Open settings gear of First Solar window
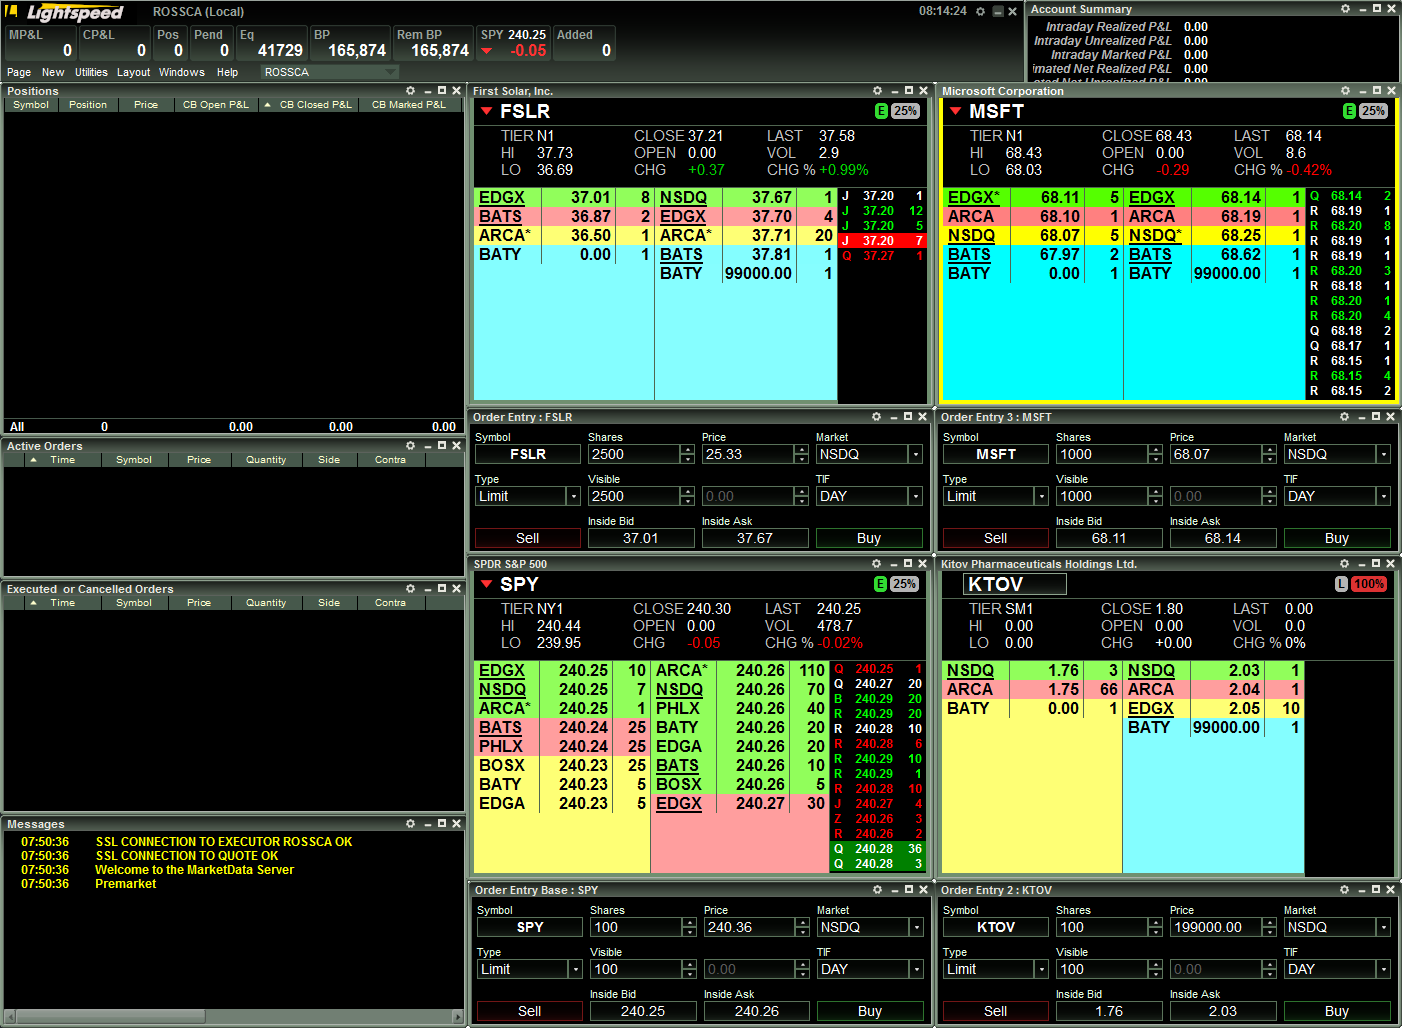Image resolution: width=1402 pixels, height=1028 pixels. click(x=877, y=91)
